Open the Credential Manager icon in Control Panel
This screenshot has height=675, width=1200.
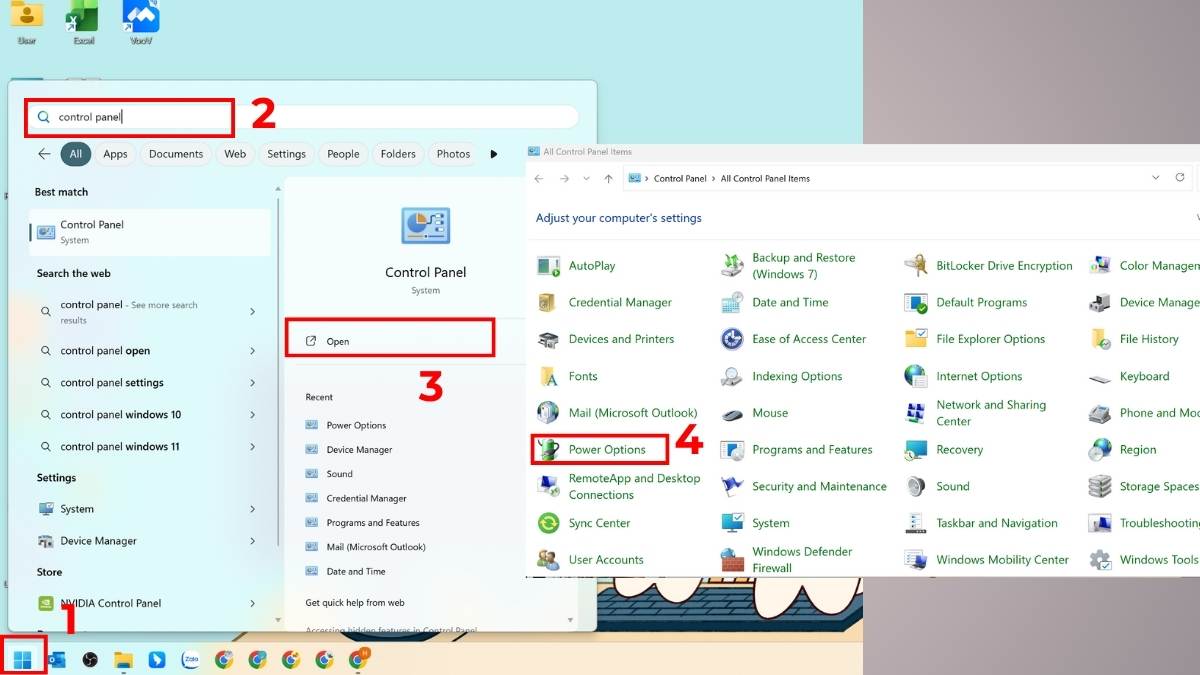pyautogui.click(x=548, y=302)
